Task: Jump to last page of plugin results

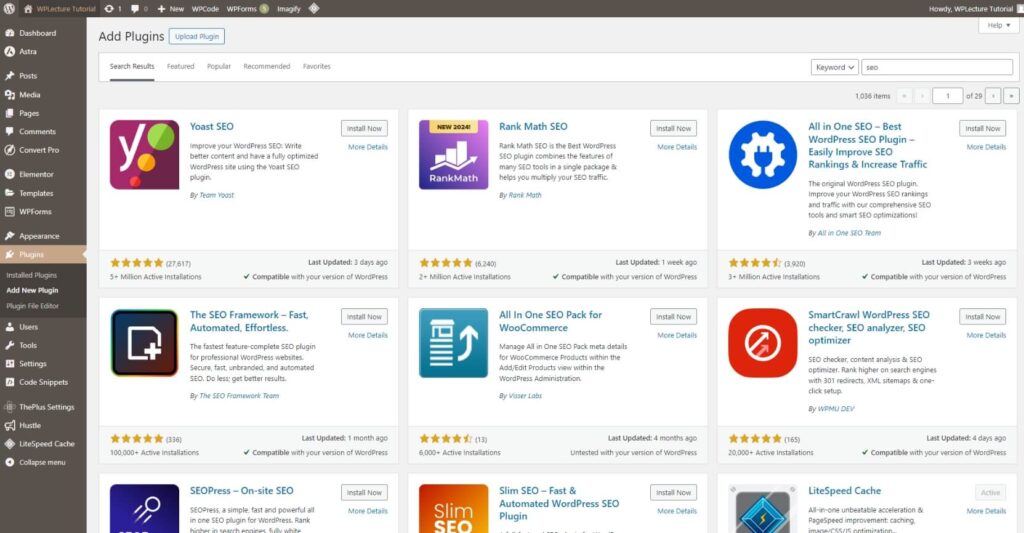Action: [x=1011, y=96]
